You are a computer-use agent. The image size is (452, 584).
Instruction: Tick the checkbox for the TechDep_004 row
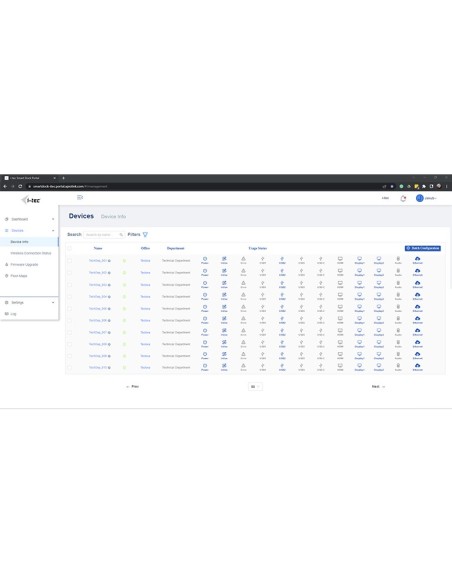(70, 296)
